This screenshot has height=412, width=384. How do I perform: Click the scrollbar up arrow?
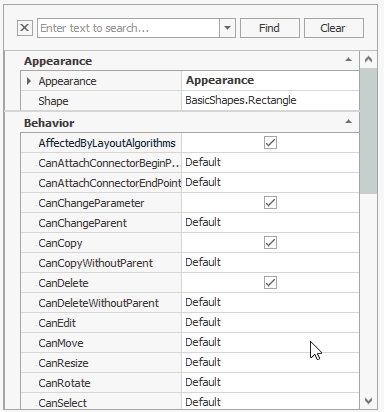click(368, 60)
